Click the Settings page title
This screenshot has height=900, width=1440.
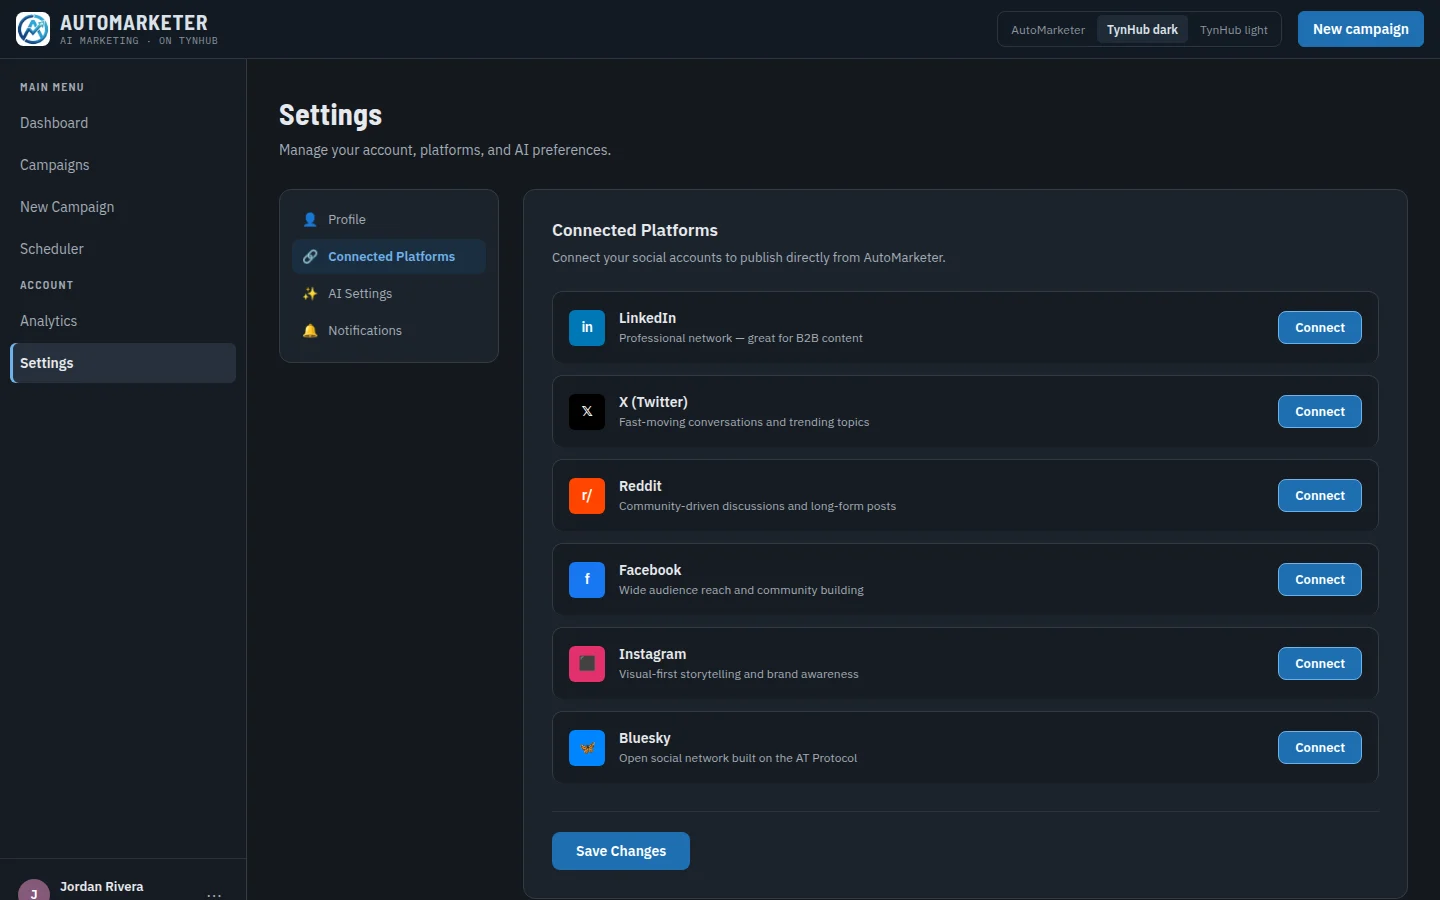[330, 115]
